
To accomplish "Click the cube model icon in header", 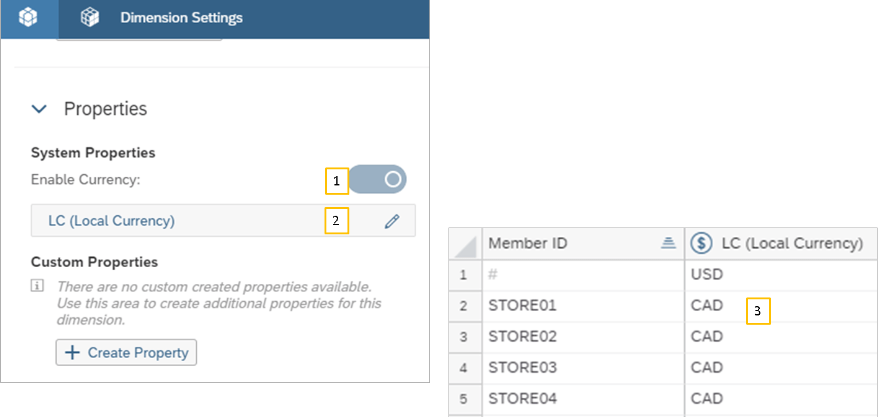I will tap(27, 18).
